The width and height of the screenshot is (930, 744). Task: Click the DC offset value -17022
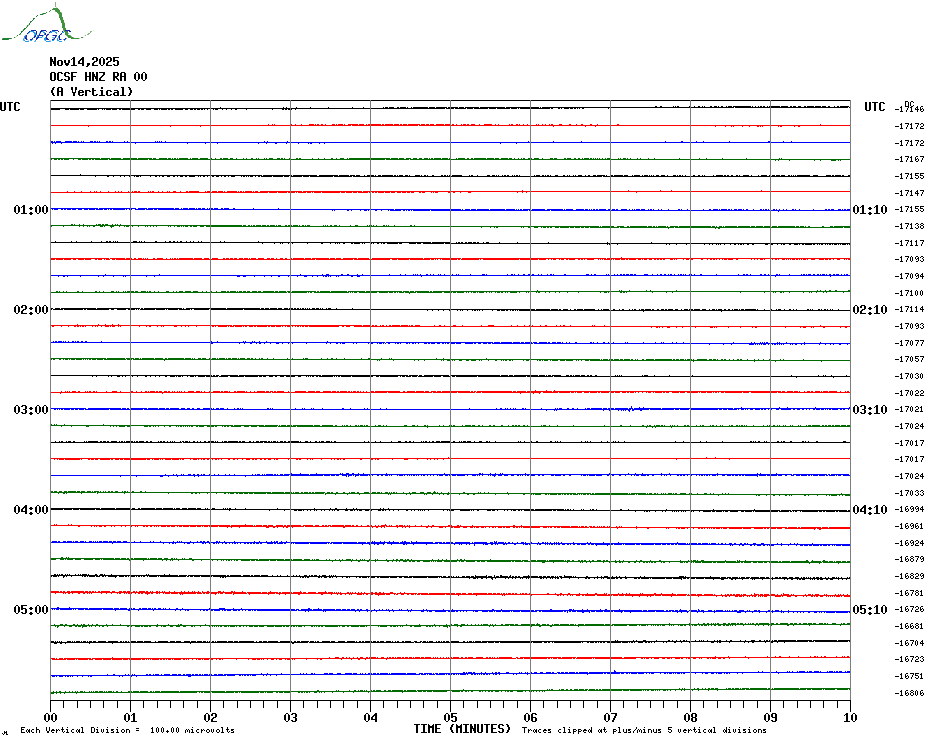click(909, 393)
